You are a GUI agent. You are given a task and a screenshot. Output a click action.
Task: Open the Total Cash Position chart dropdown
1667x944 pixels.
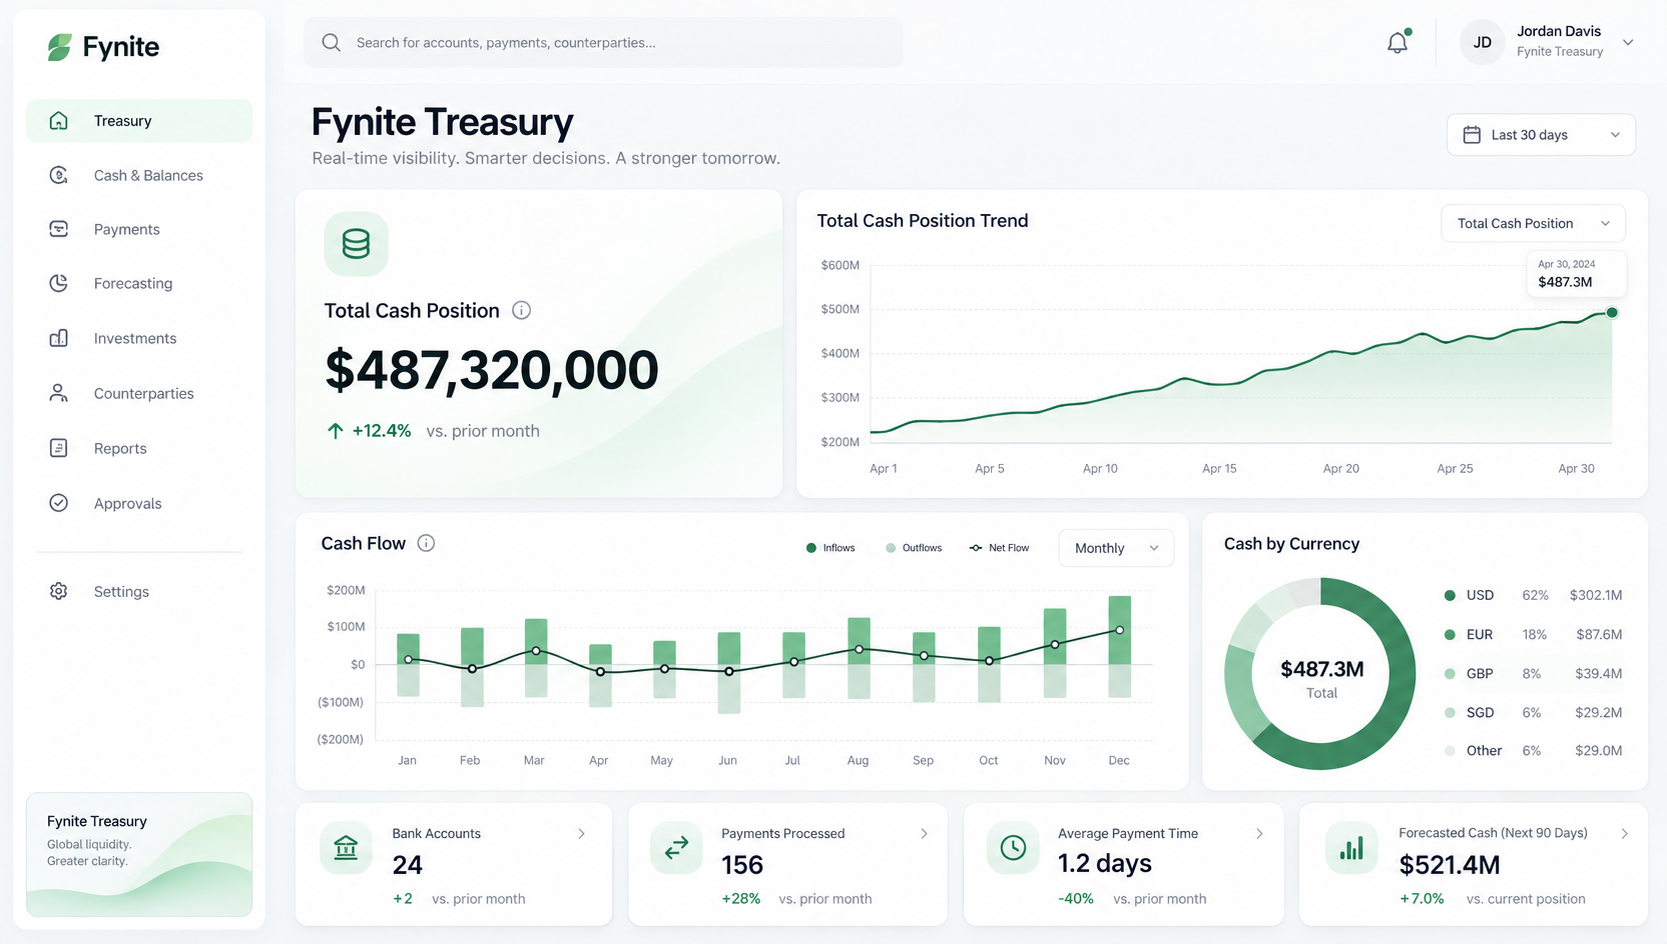[x=1533, y=223]
